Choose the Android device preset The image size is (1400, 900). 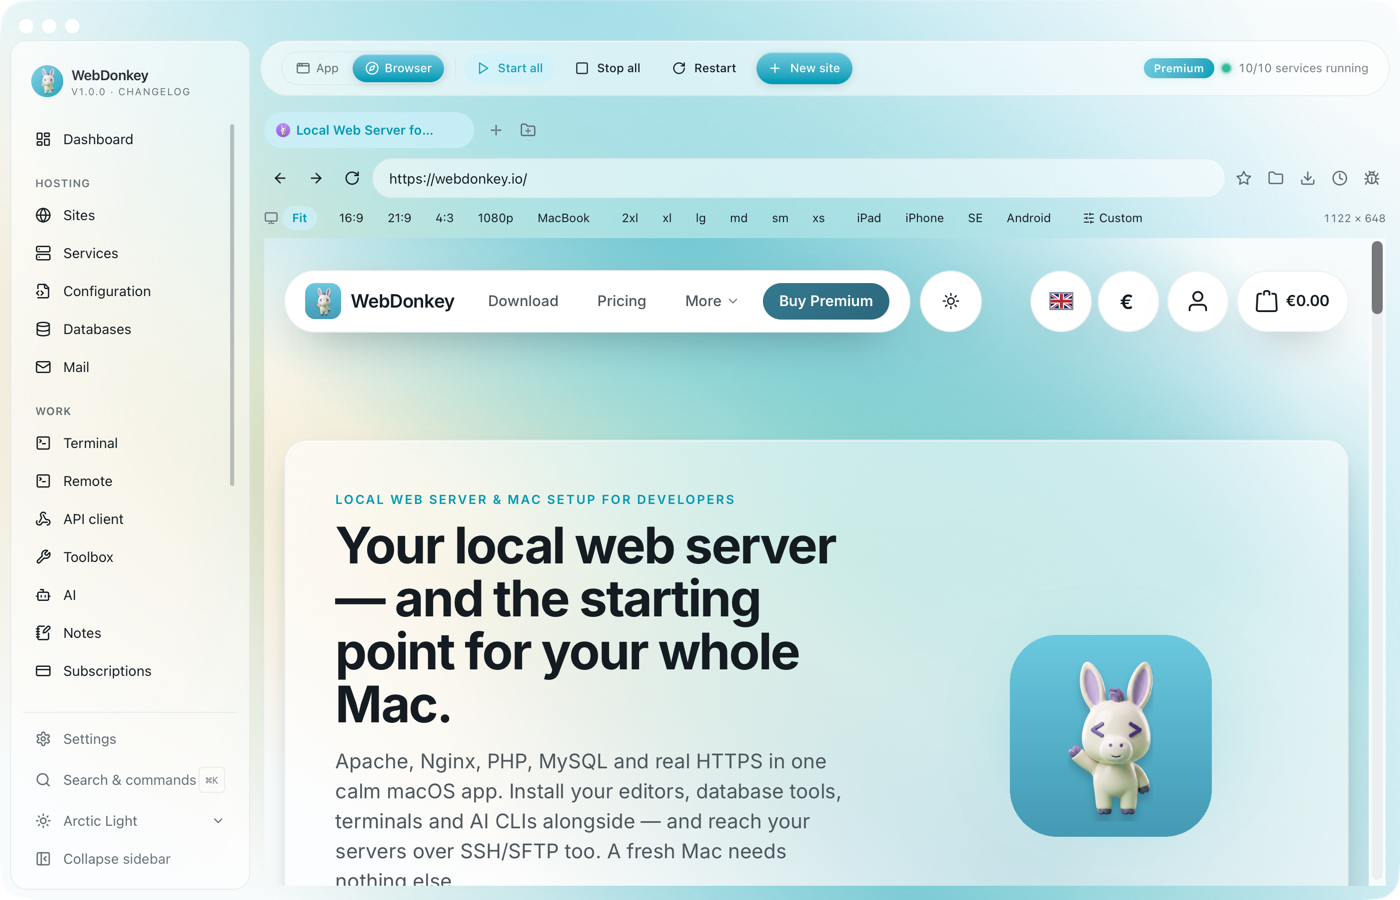(1028, 218)
